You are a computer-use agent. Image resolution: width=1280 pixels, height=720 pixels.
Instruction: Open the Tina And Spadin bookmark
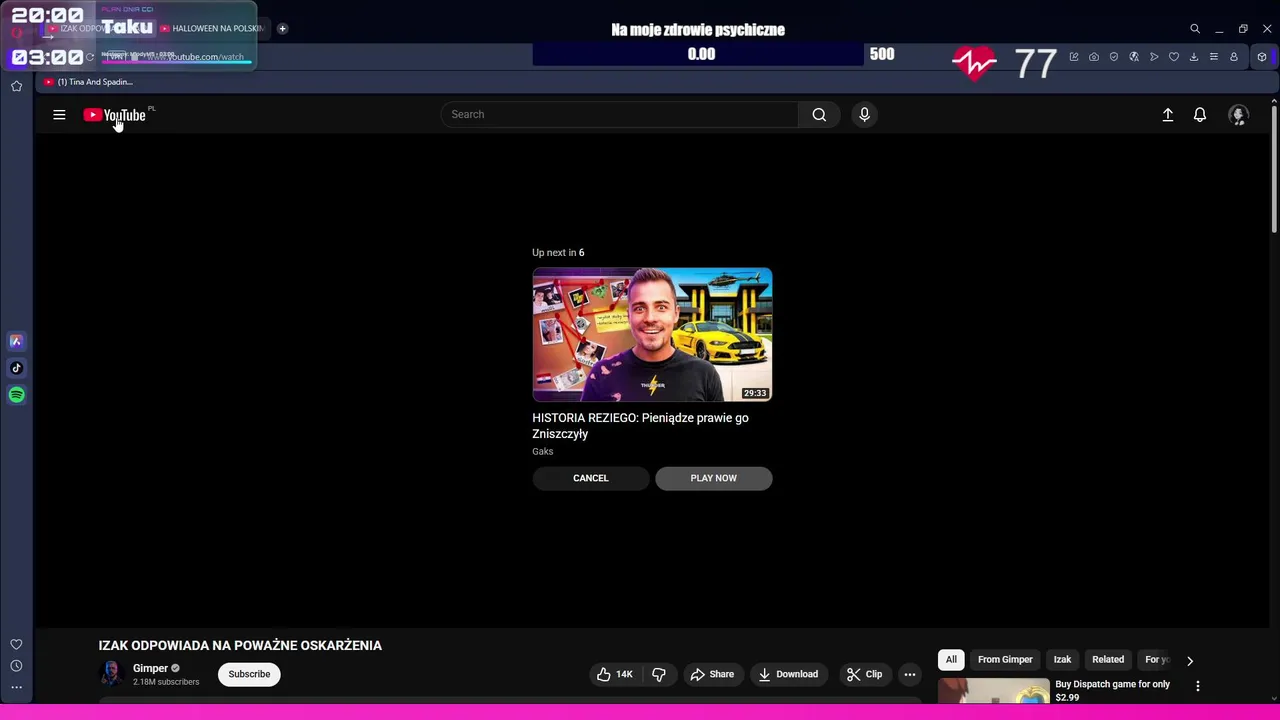(88, 82)
